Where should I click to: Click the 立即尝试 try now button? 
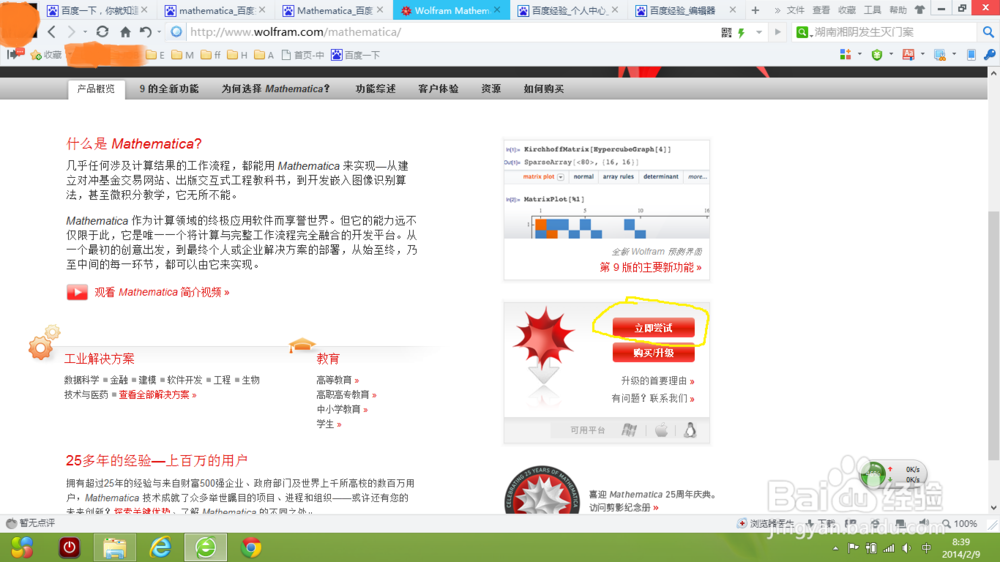point(653,328)
